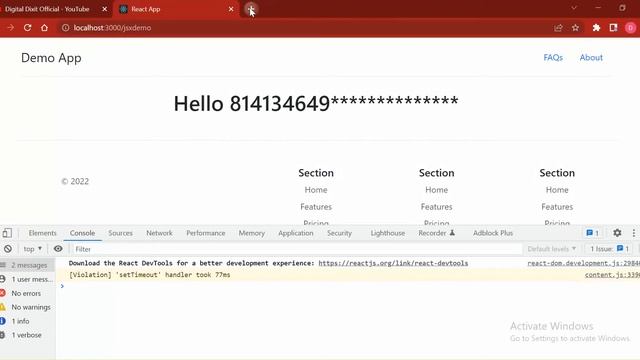Select 1 user messages sidebar item

pos(27,279)
